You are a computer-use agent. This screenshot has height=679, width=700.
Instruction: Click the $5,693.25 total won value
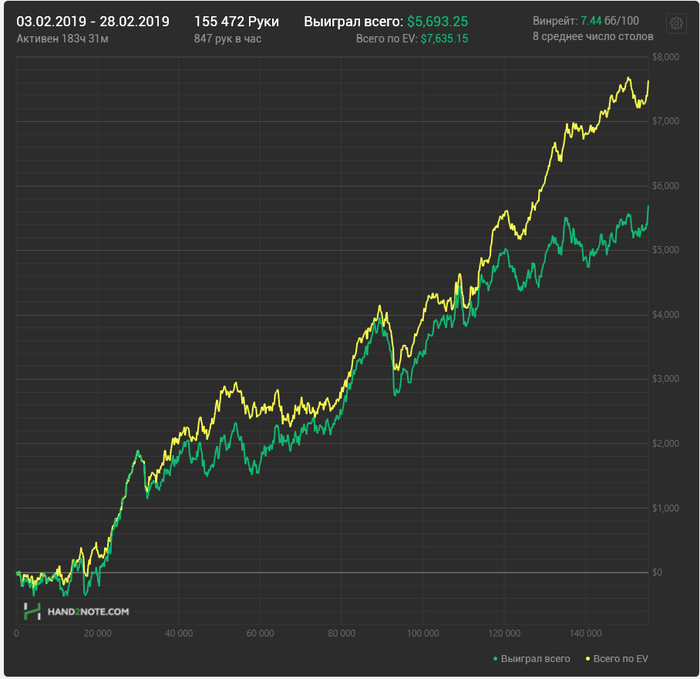438,21
